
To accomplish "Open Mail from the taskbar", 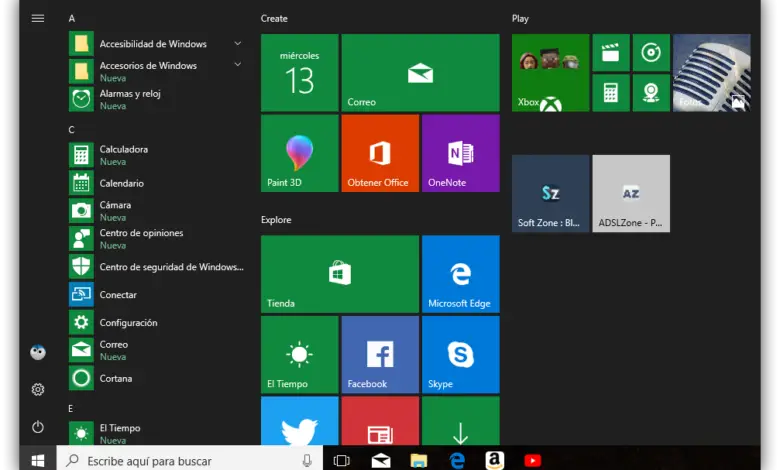I will [381, 461].
